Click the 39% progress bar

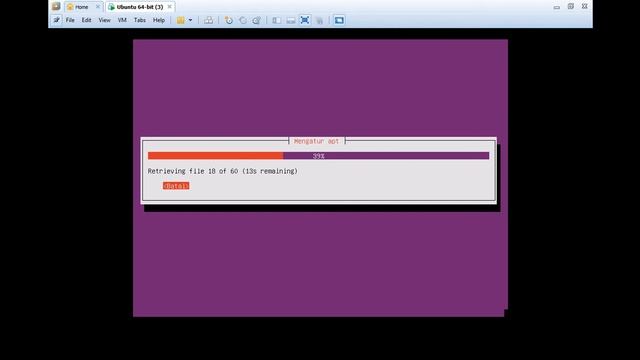pyautogui.click(x=318, y=156)
